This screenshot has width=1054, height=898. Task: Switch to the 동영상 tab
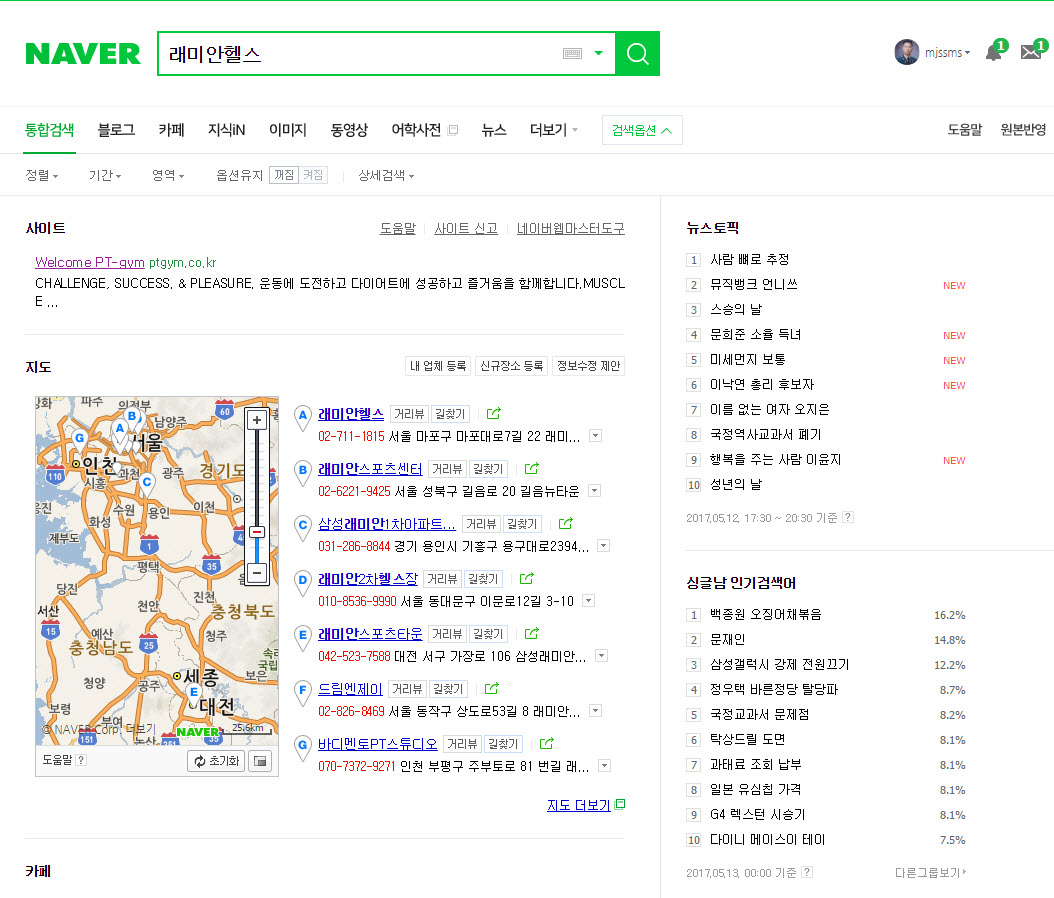point(349,130)
